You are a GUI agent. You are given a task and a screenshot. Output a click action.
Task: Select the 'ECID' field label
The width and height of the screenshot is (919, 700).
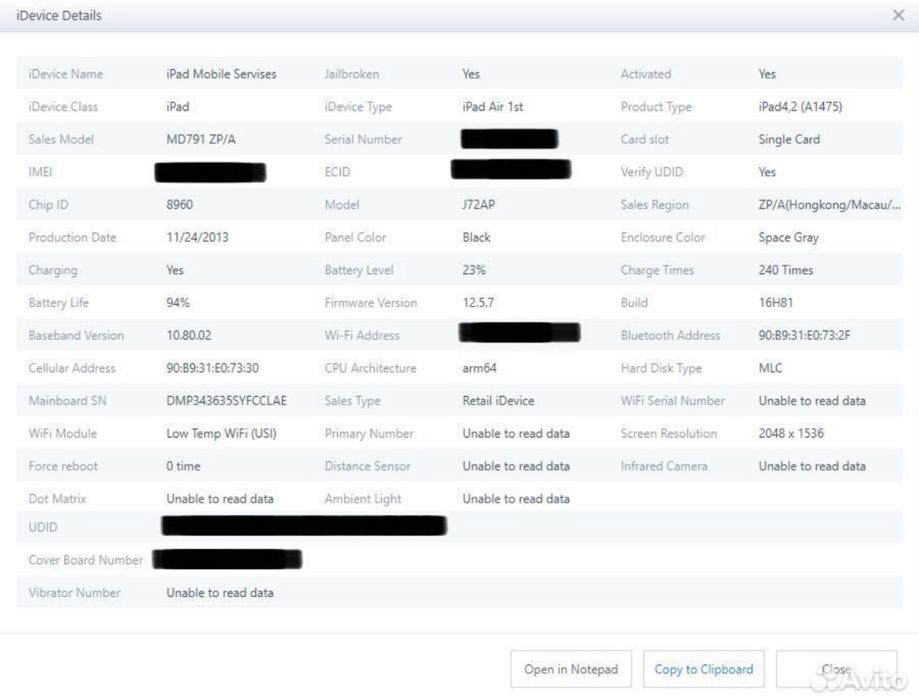[x=337, y=172]
